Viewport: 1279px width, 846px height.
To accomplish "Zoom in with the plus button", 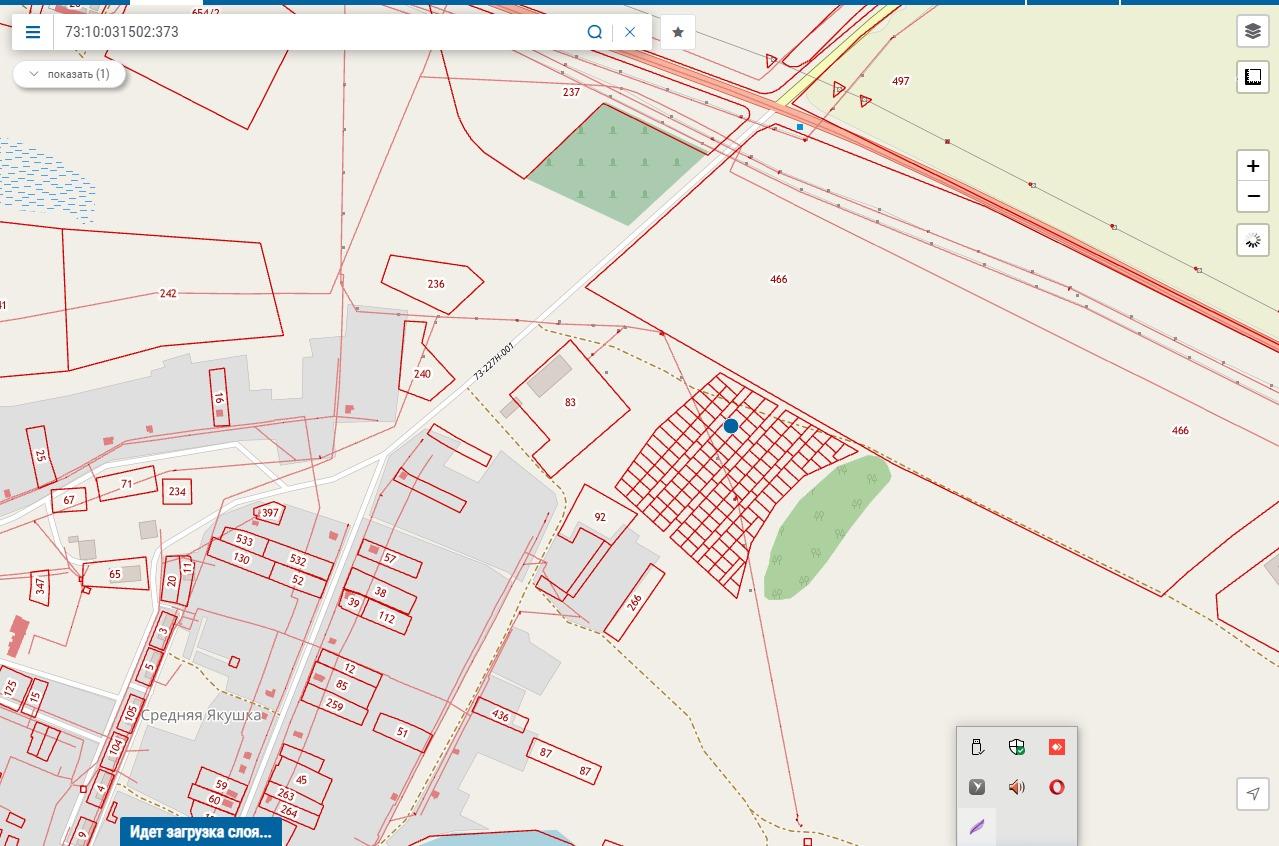I will tap(1253, 166).
